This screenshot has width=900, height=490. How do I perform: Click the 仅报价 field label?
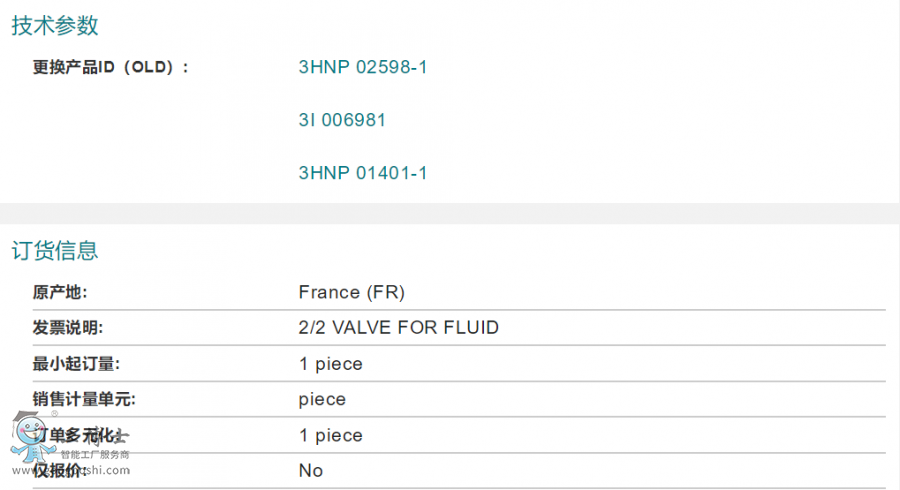[x=60, y=471]
